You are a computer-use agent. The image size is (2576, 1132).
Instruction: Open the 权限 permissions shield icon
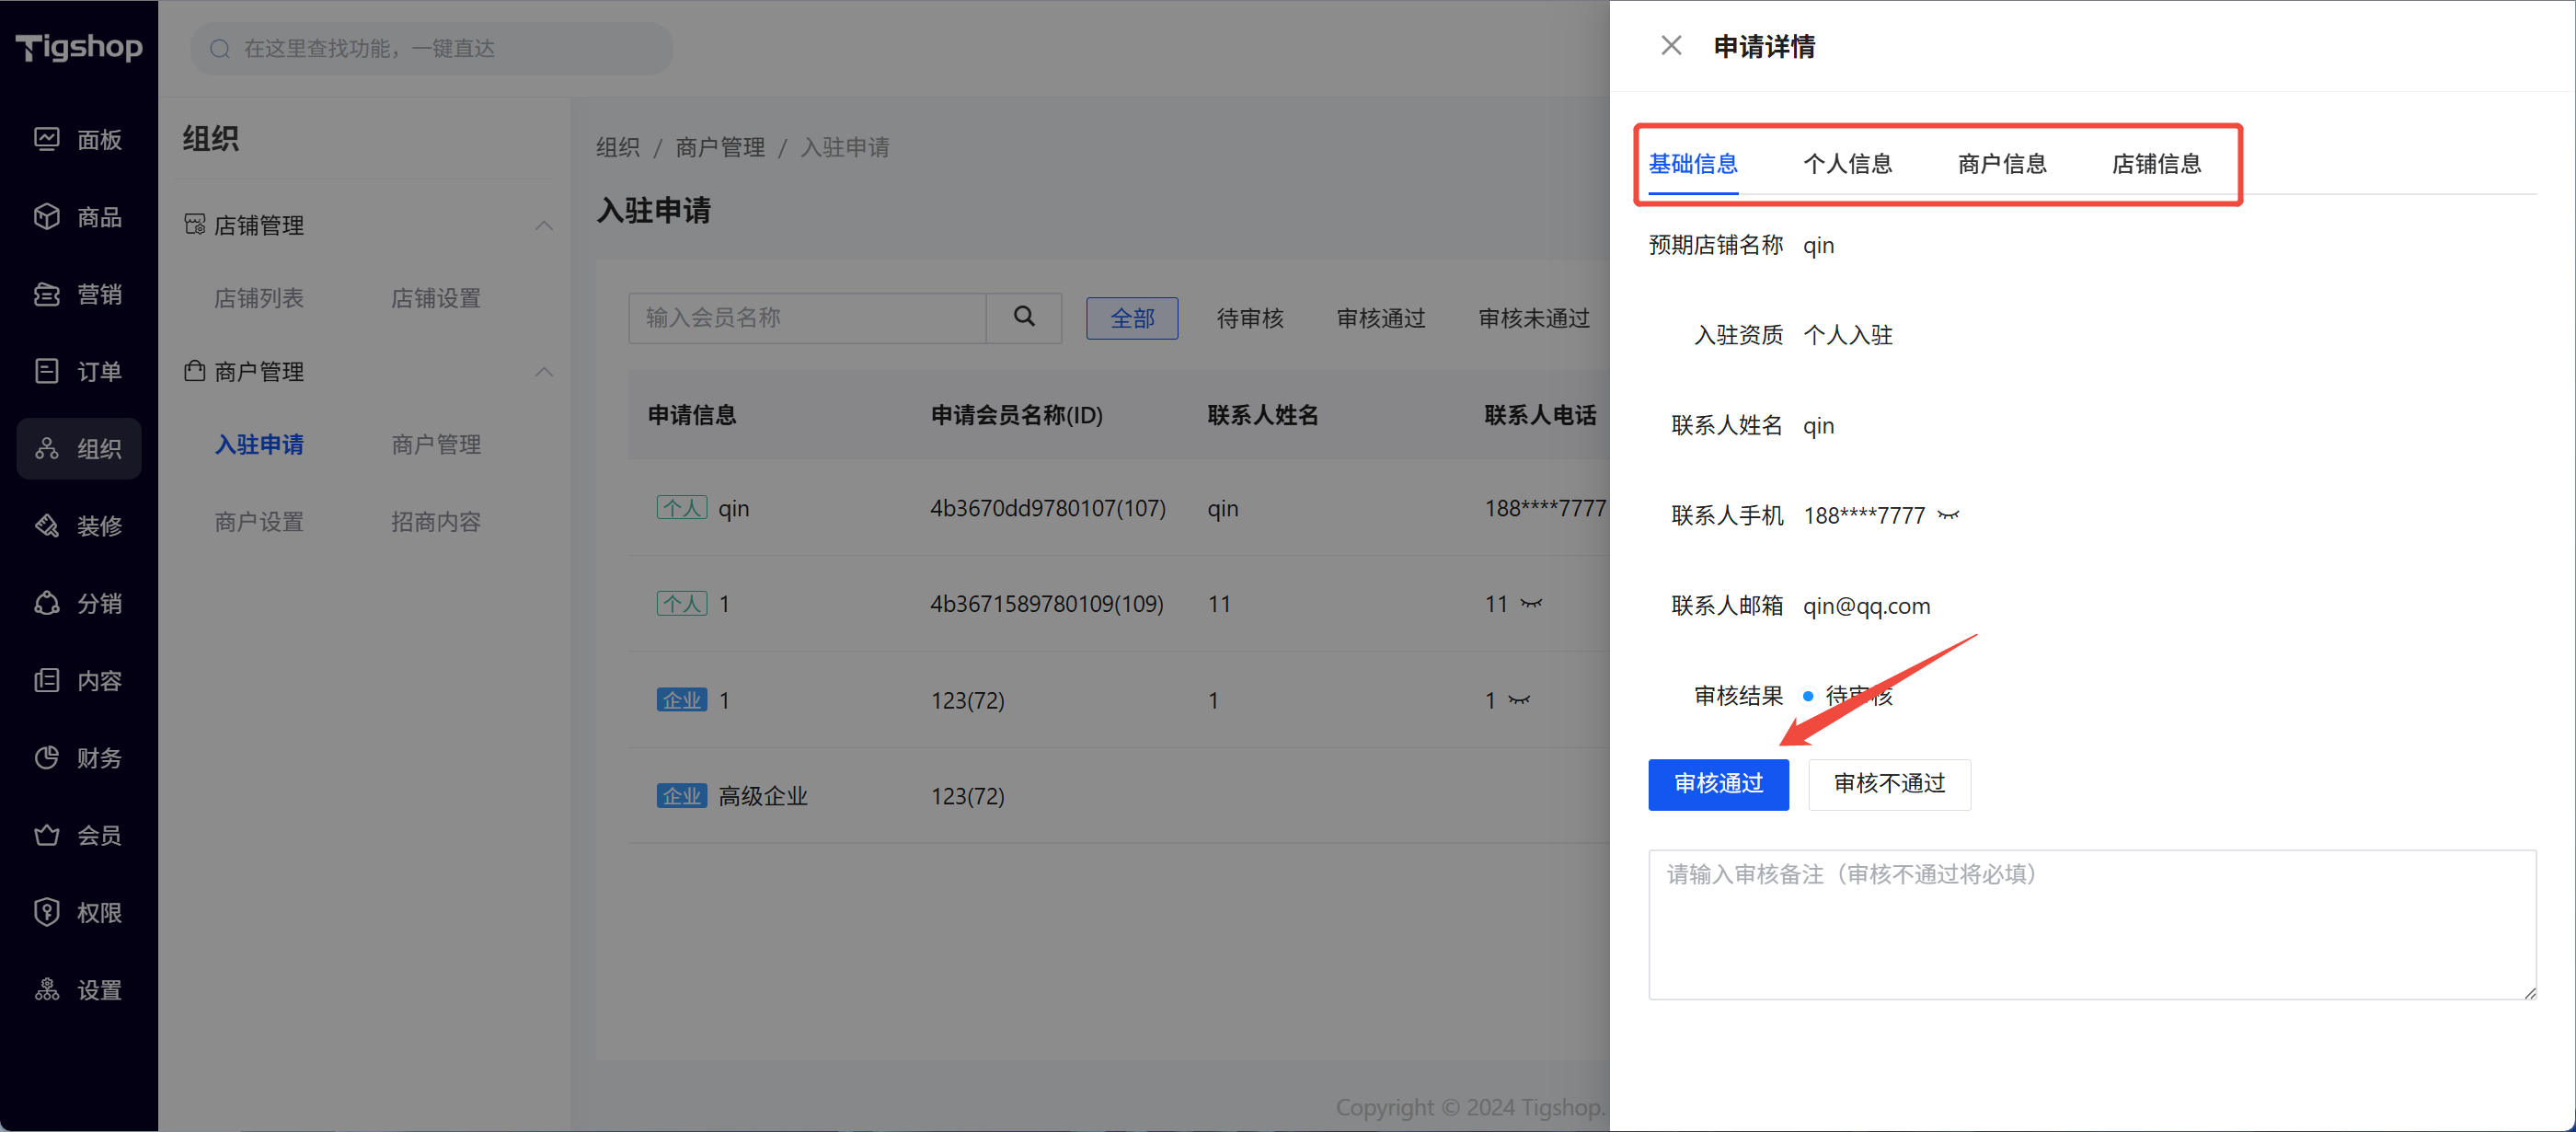47,912
